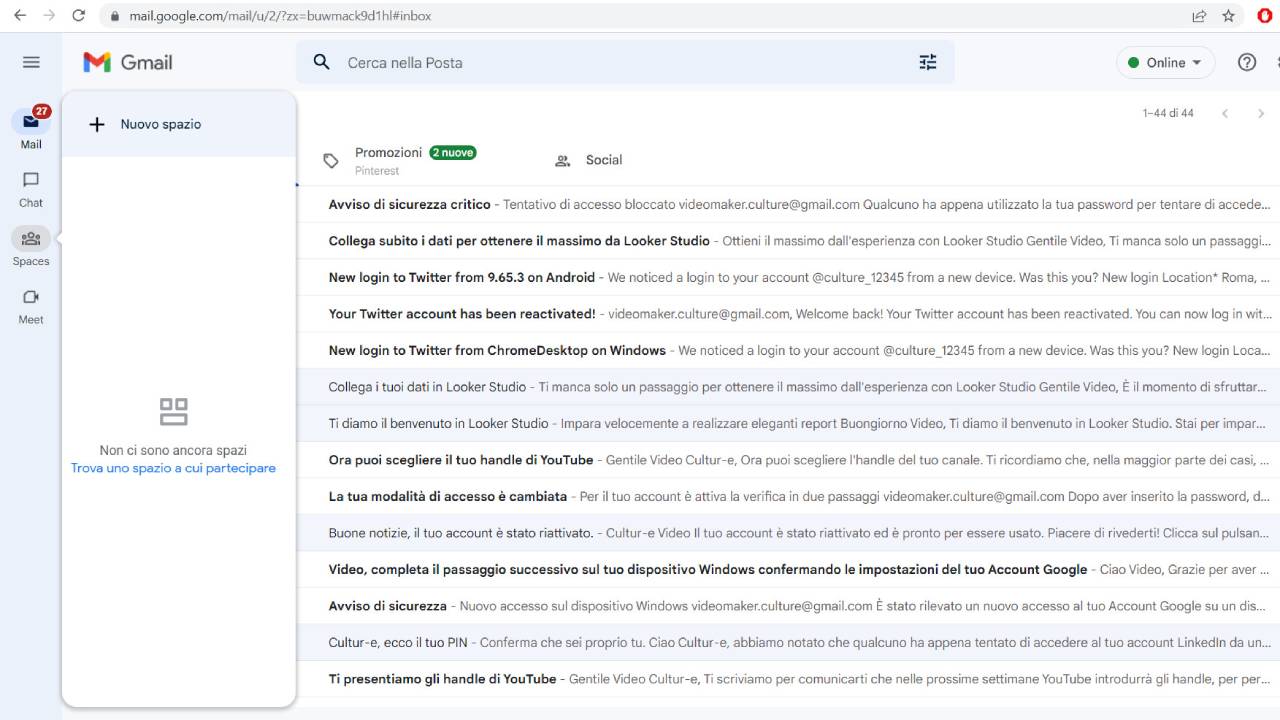Open email Avviso di sicurezza critico
This screenshot has height=720, width=1280.
pyautogui.click(x=788, y=204)
